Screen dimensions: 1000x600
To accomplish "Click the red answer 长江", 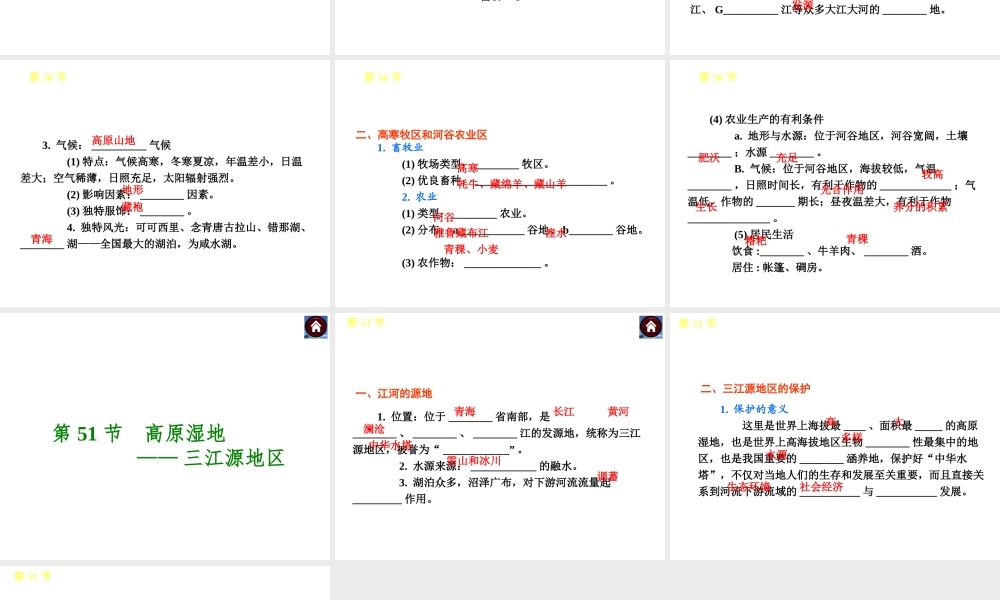I will (x=564, y=412).
